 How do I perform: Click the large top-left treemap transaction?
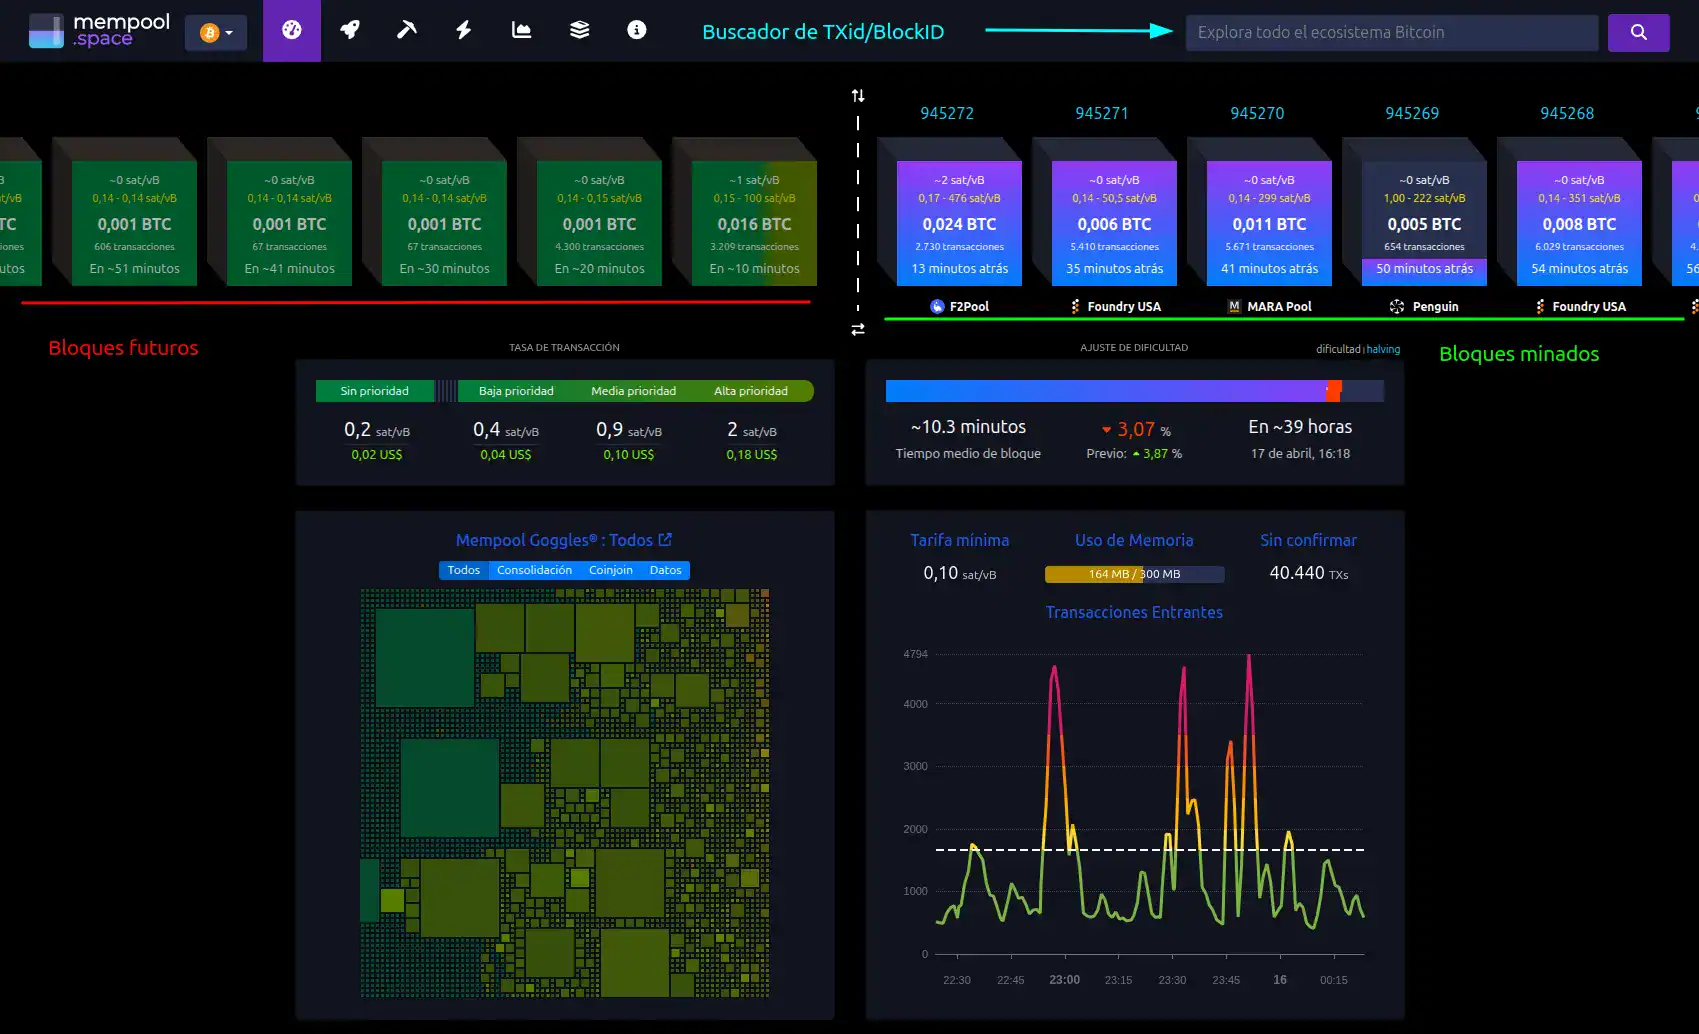[x=424, y=657]
